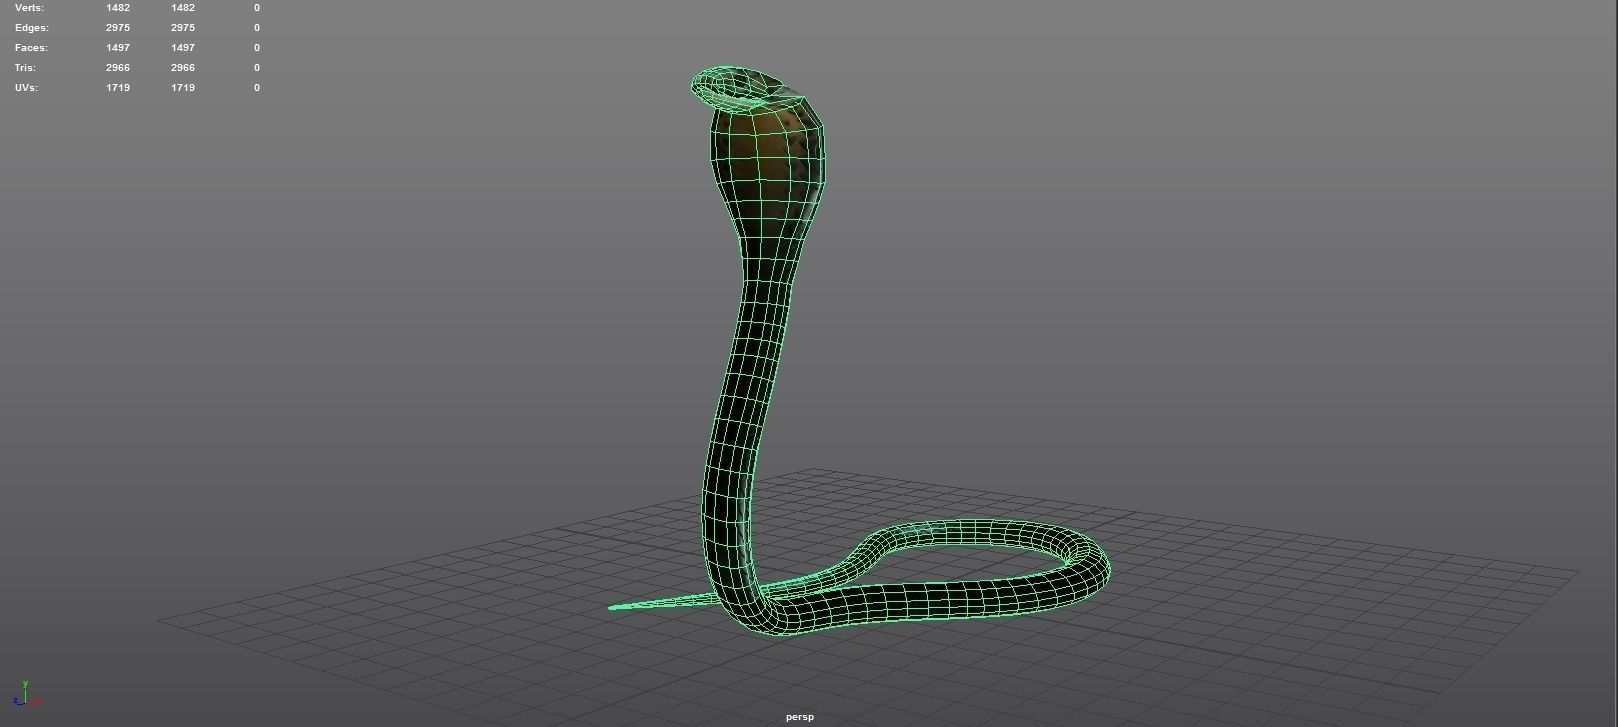Click the Edges label in the poly count HUD
This screenshot has width=1618, height=727.
31,28
